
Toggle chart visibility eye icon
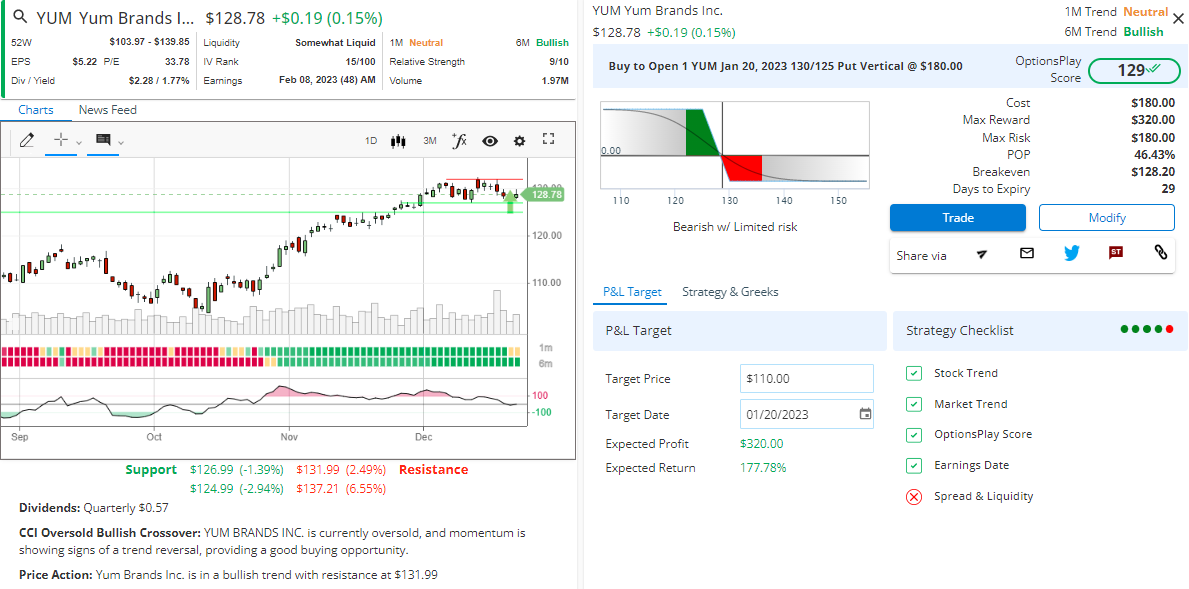490,140
